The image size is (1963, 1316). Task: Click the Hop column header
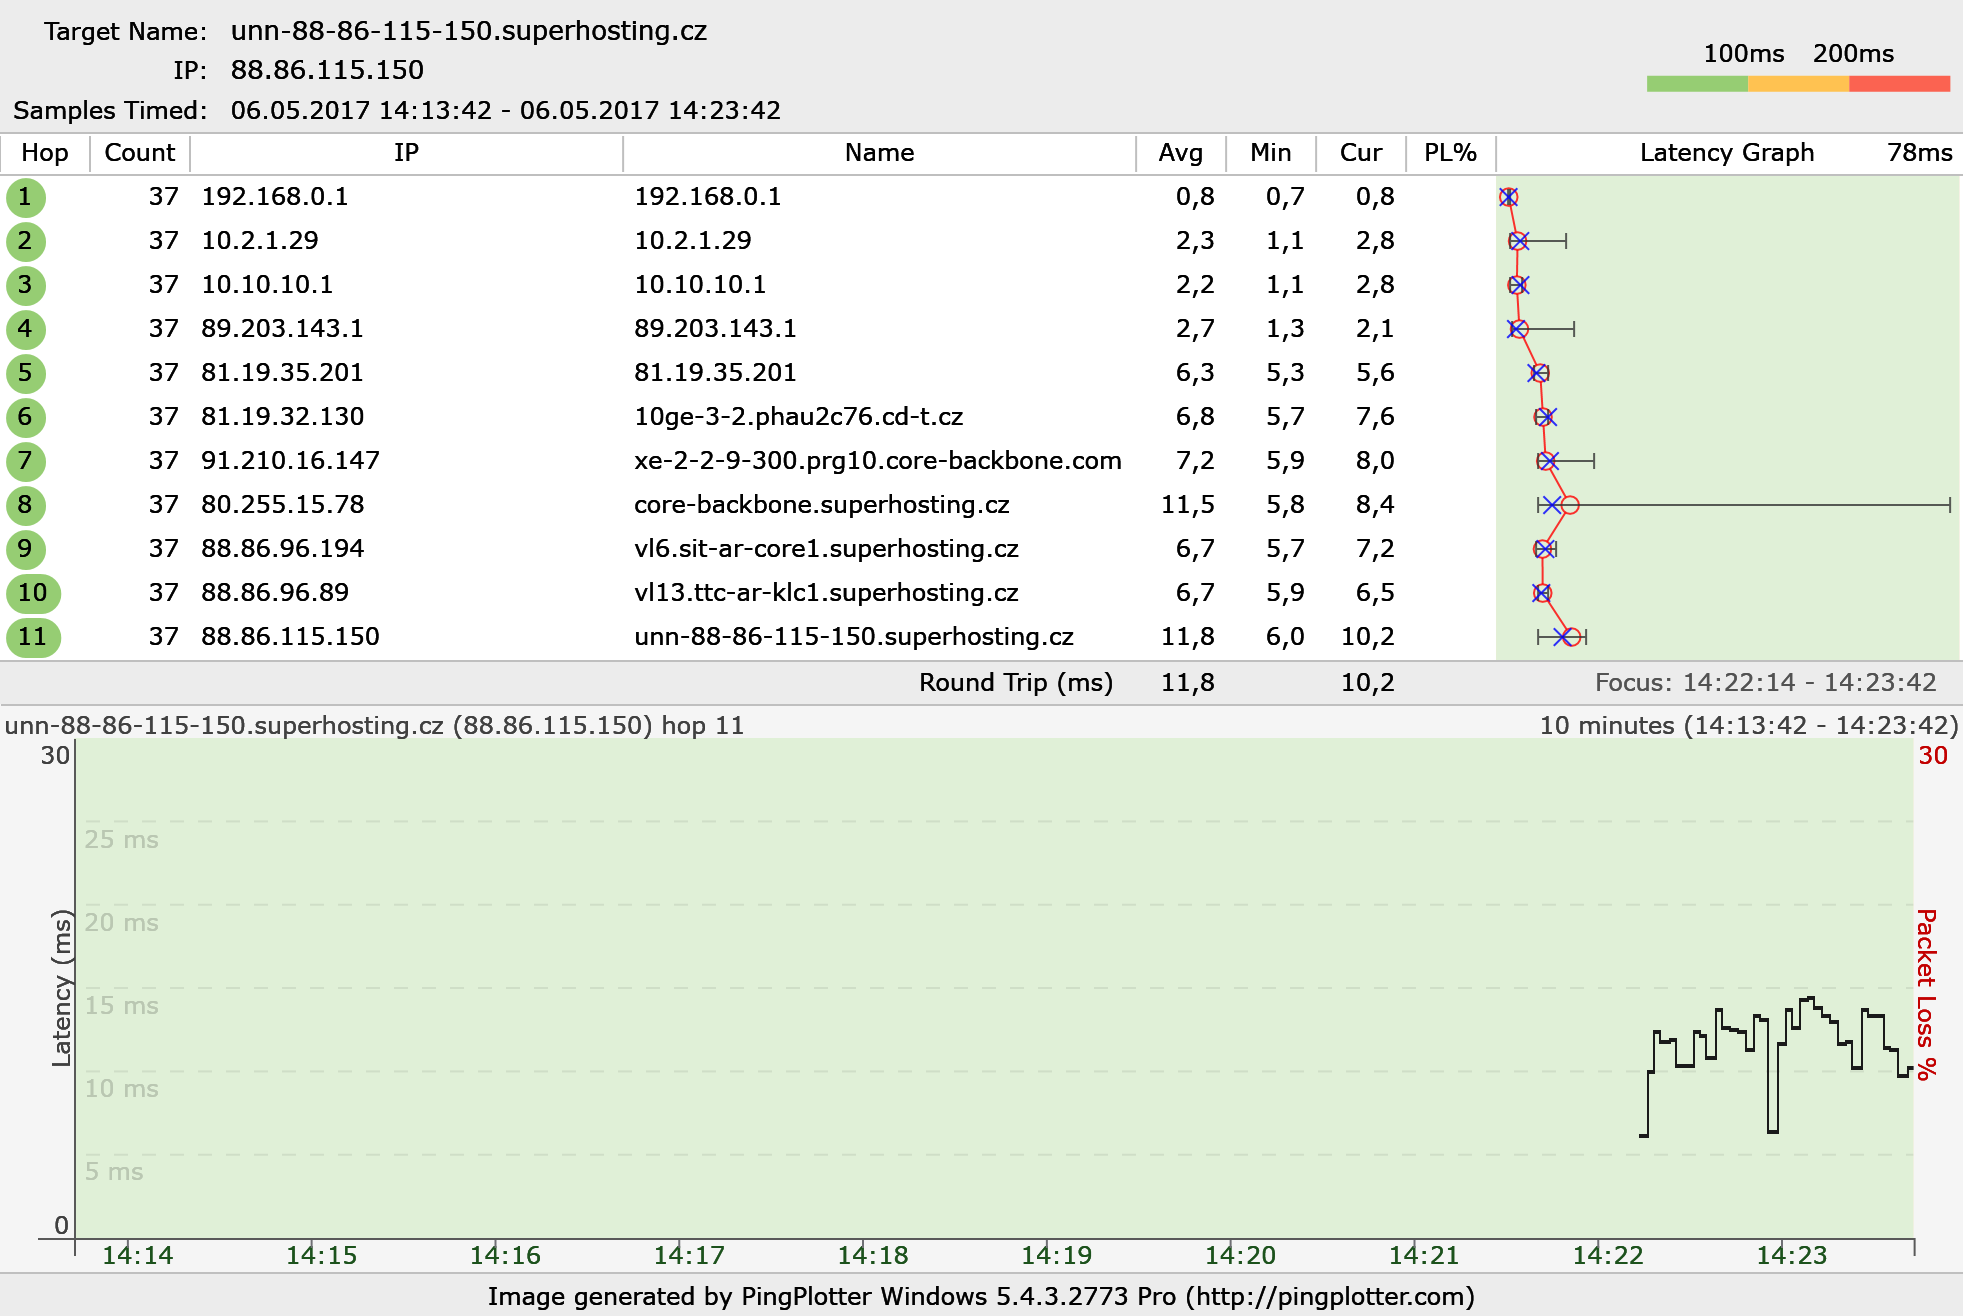[45, 153]
